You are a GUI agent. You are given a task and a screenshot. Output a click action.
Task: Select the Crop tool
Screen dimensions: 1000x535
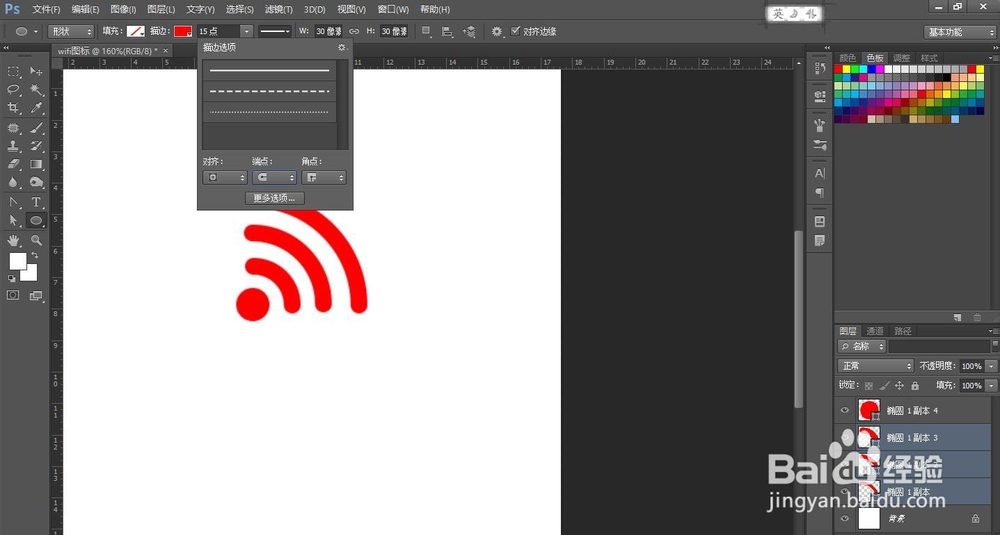pyautogui.click(x=13, y=108)
